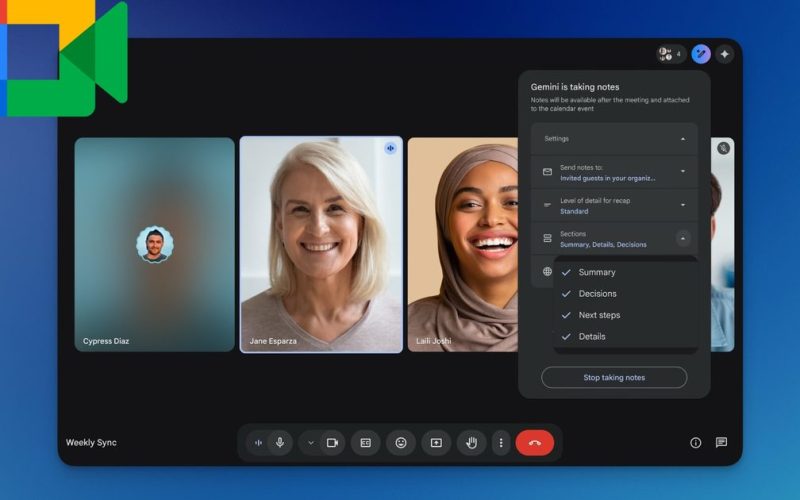The width and height of the screenshot is (800, 500).
Task: Open the three-dot more options menu
Action: (x=501, y=443)
